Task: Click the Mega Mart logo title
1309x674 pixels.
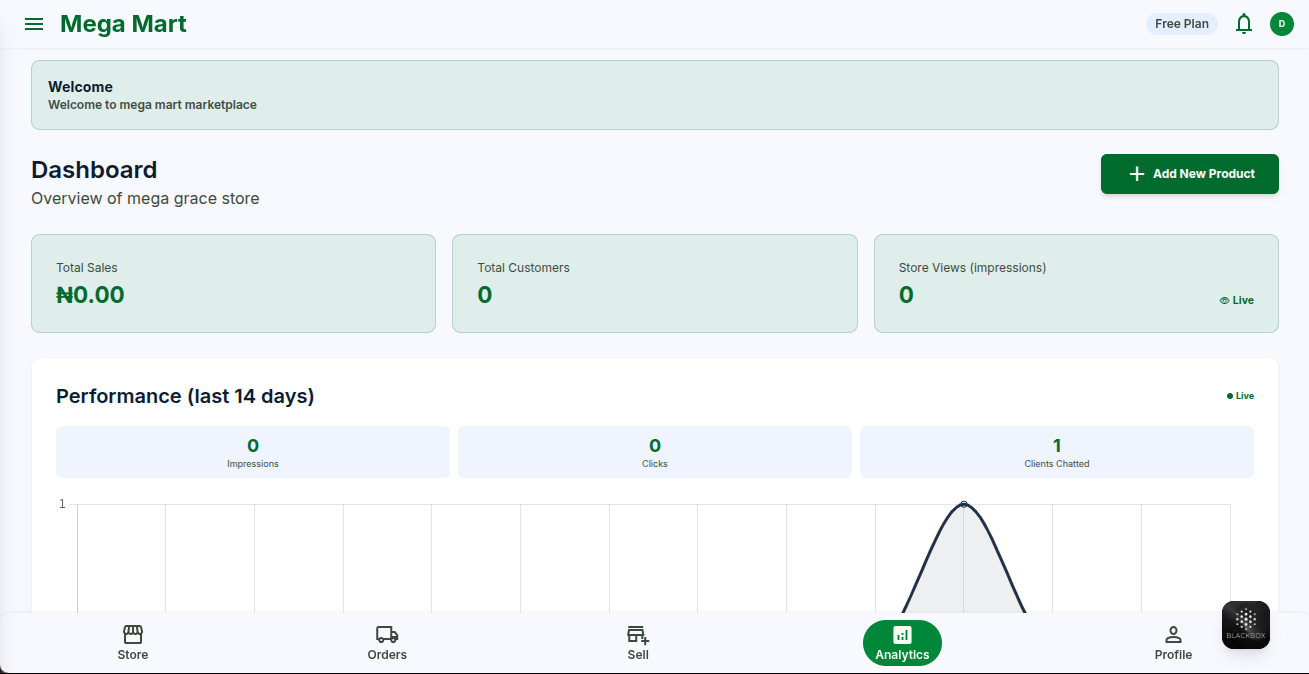Action: point(124,24)
